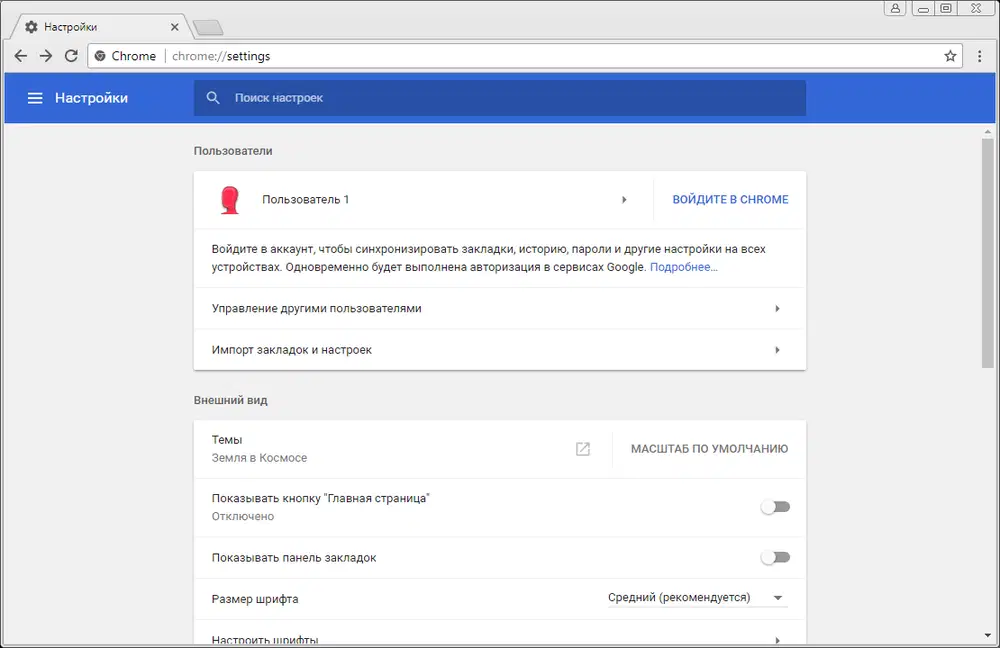Image resolution: width=1000 pixels, height=648 pixels.
Task: Enable the Показывать кнопку Главная страница toggle
Action: [775, 507]
